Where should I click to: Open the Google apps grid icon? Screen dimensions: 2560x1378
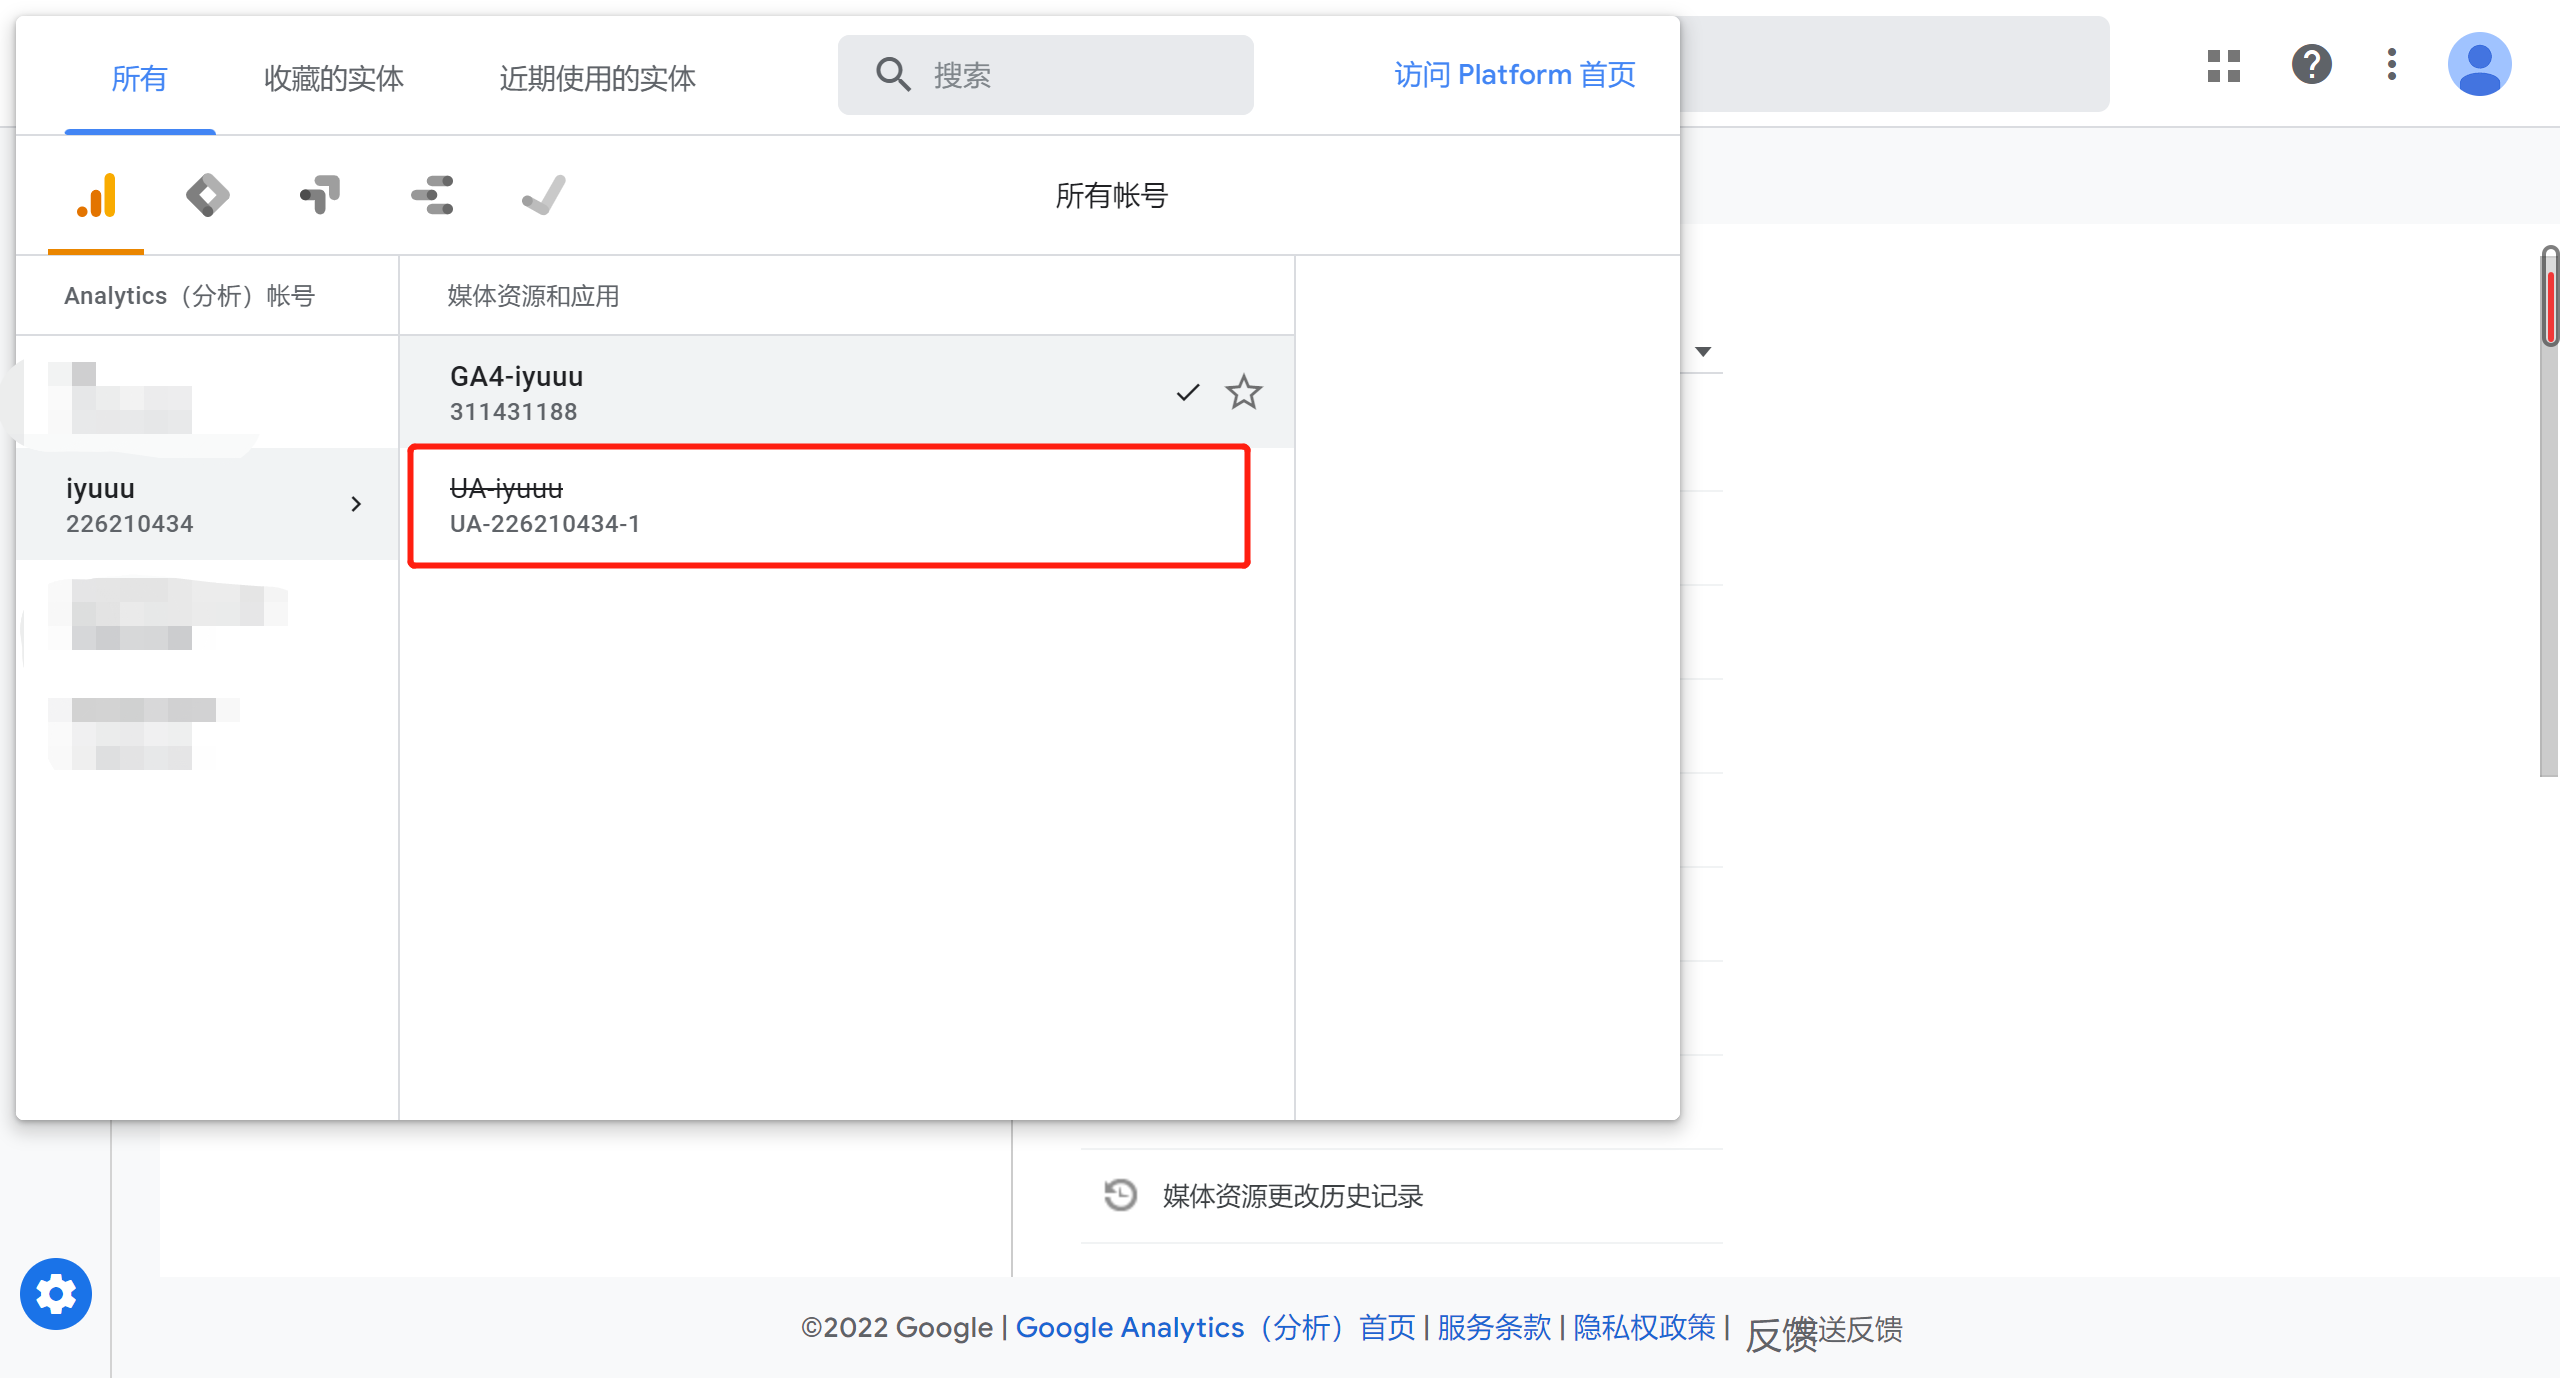(2223, 64)
